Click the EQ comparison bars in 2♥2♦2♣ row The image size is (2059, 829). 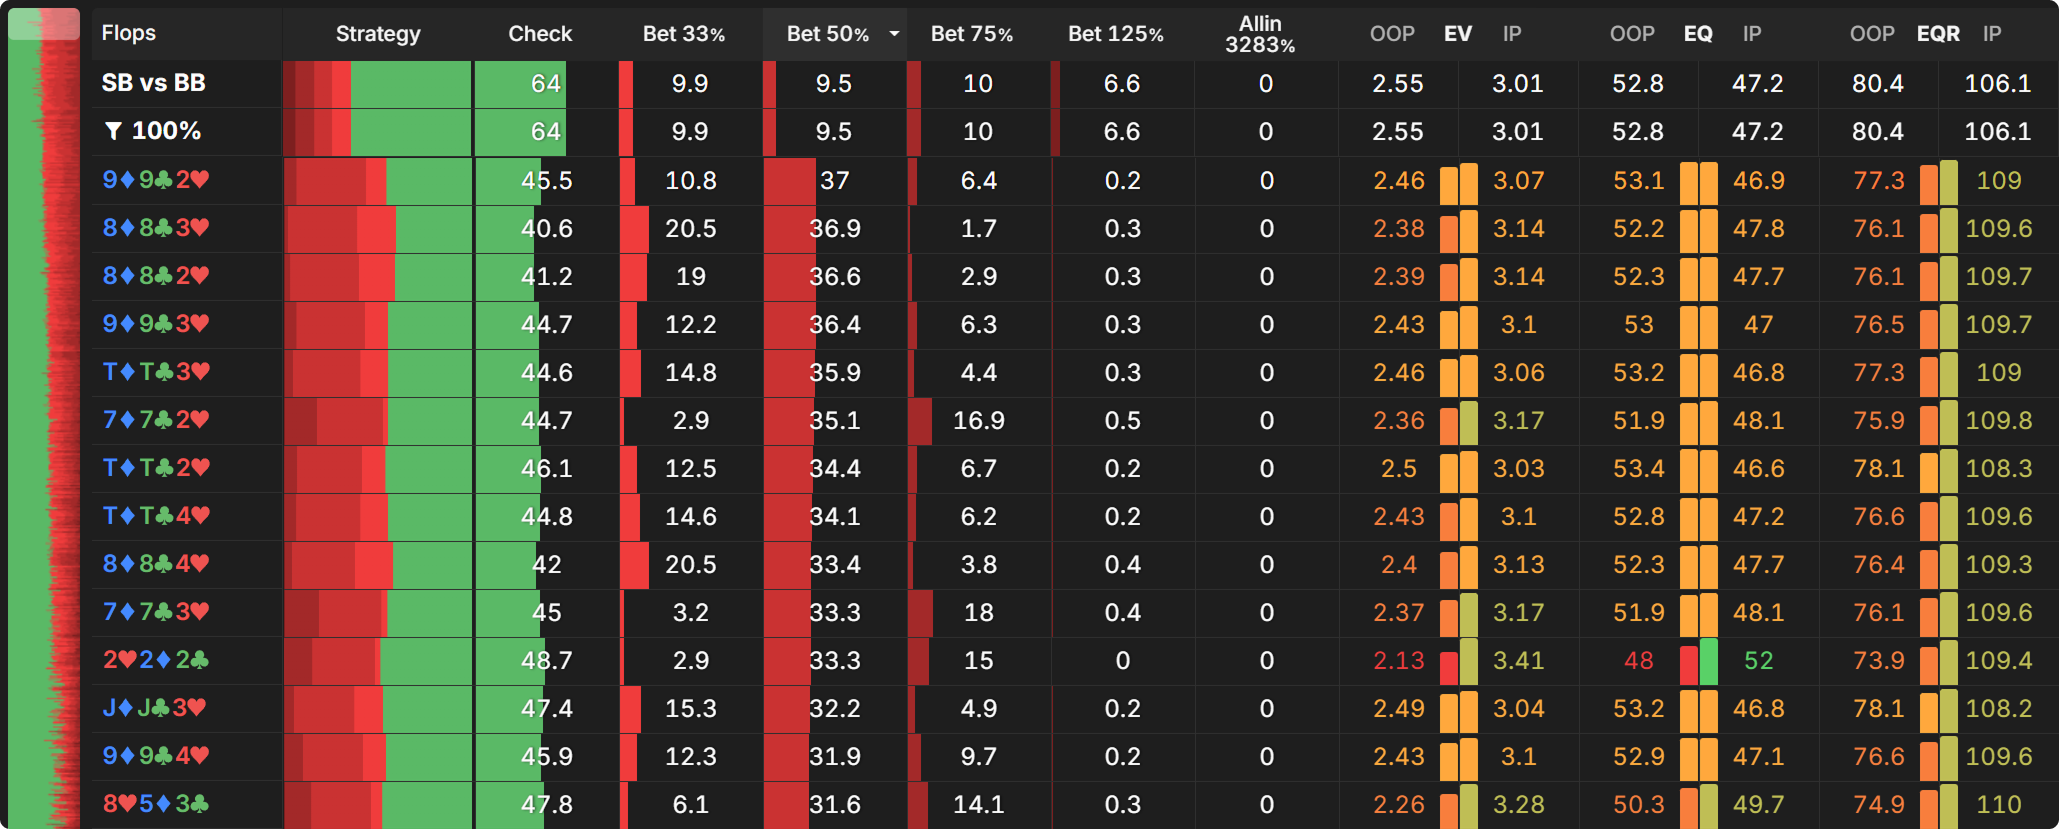click(1698, 662)
